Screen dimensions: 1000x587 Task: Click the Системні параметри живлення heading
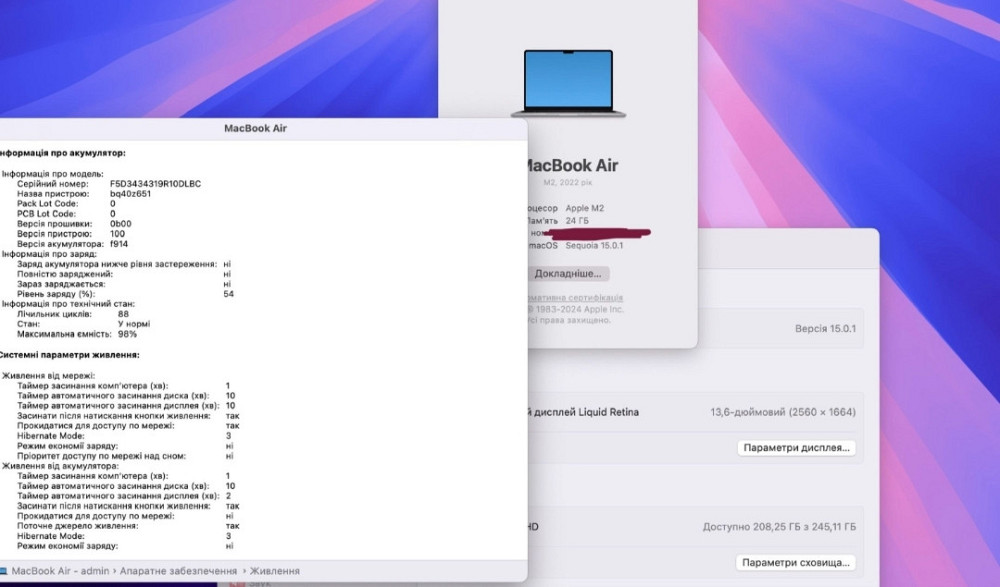(69, 355)
